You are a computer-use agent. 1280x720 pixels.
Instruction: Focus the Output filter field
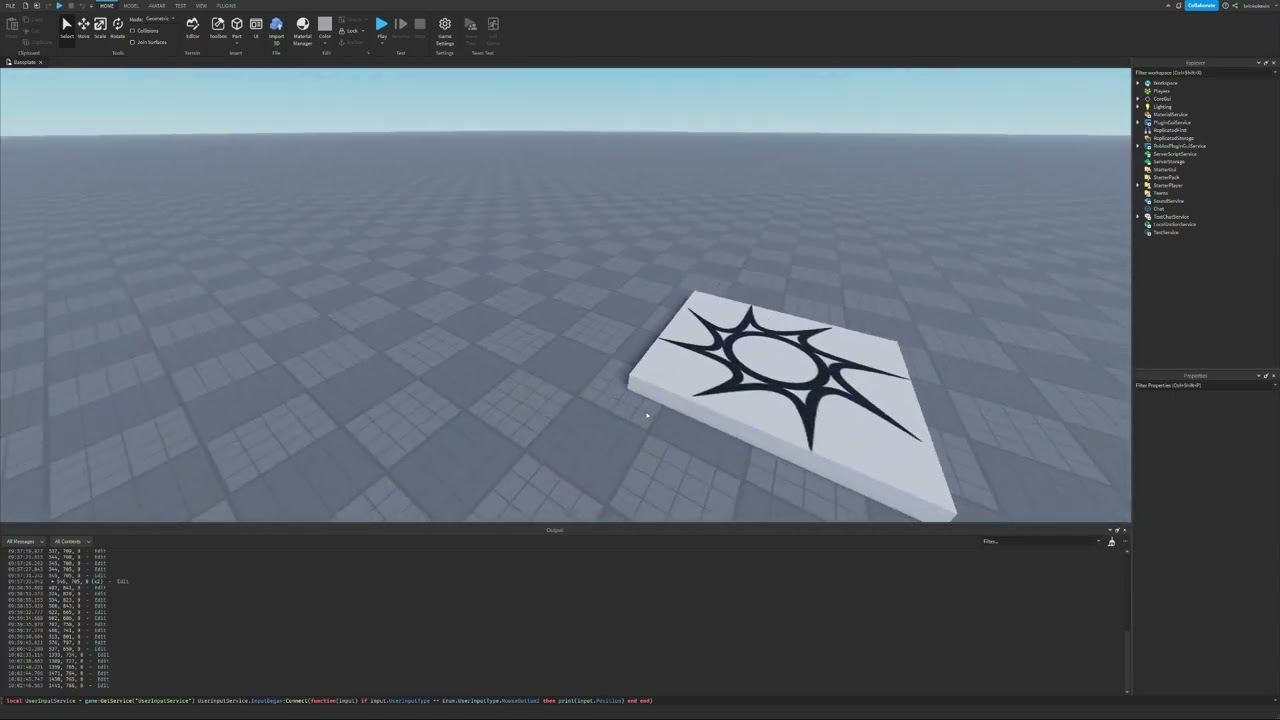[1041, 542]
